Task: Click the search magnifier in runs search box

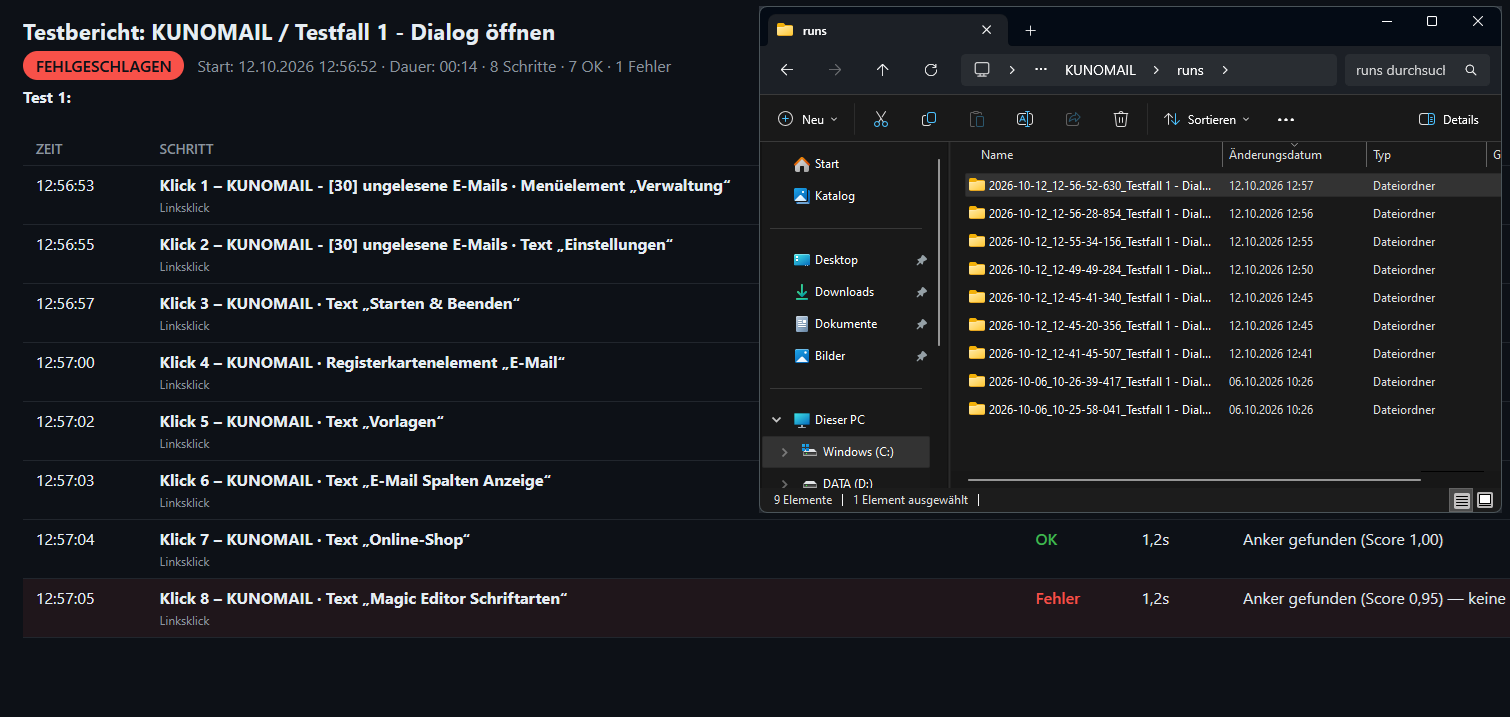Action: [x=1470, y=70]
